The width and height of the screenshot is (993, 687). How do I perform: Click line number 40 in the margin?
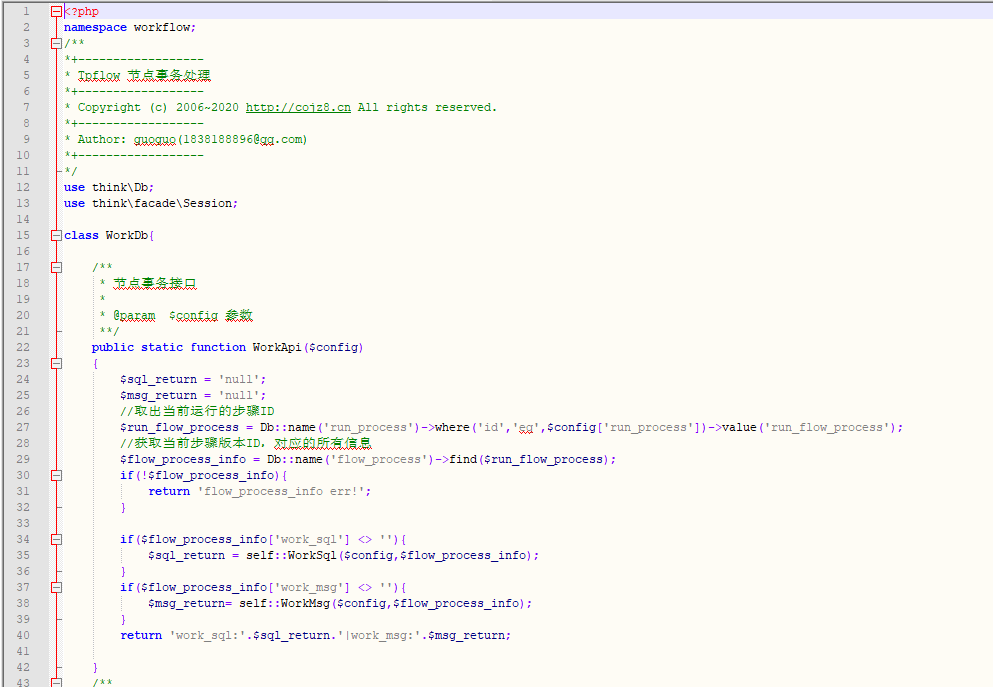tap(24, 635)
